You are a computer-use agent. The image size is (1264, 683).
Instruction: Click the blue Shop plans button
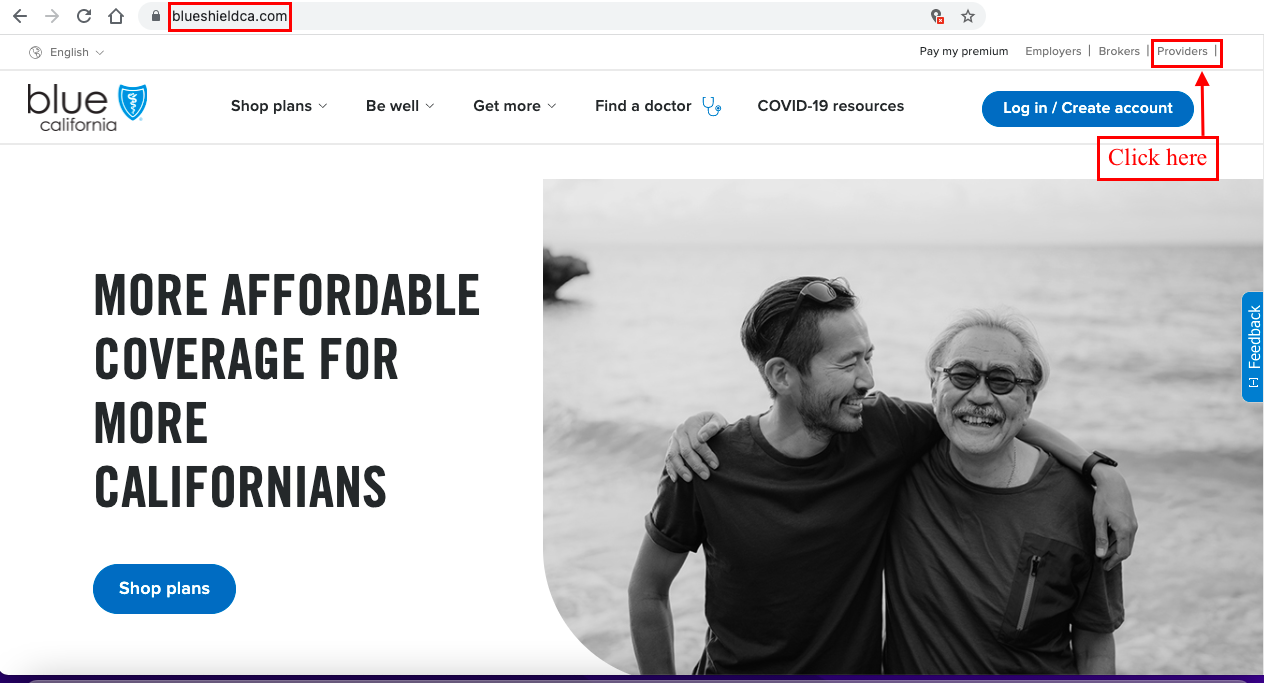(x=164, y=588)
